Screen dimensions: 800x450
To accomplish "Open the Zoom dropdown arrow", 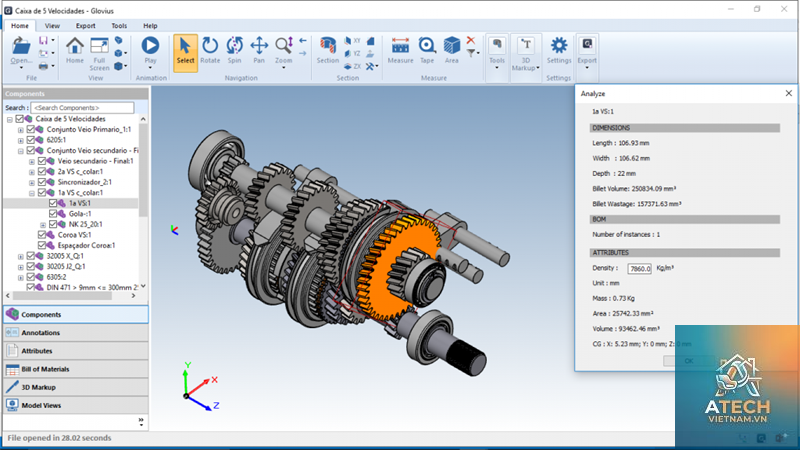I will (284, 67).
